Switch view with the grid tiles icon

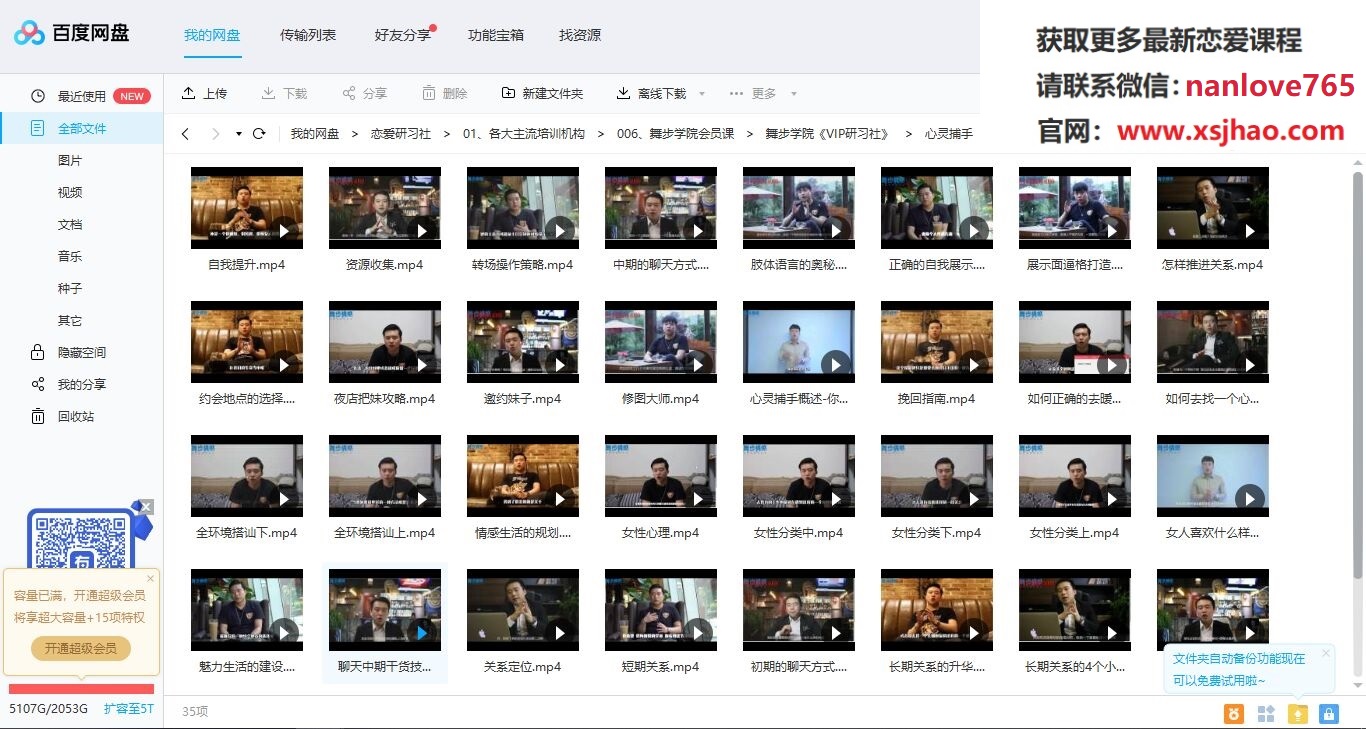point(1266,713)
